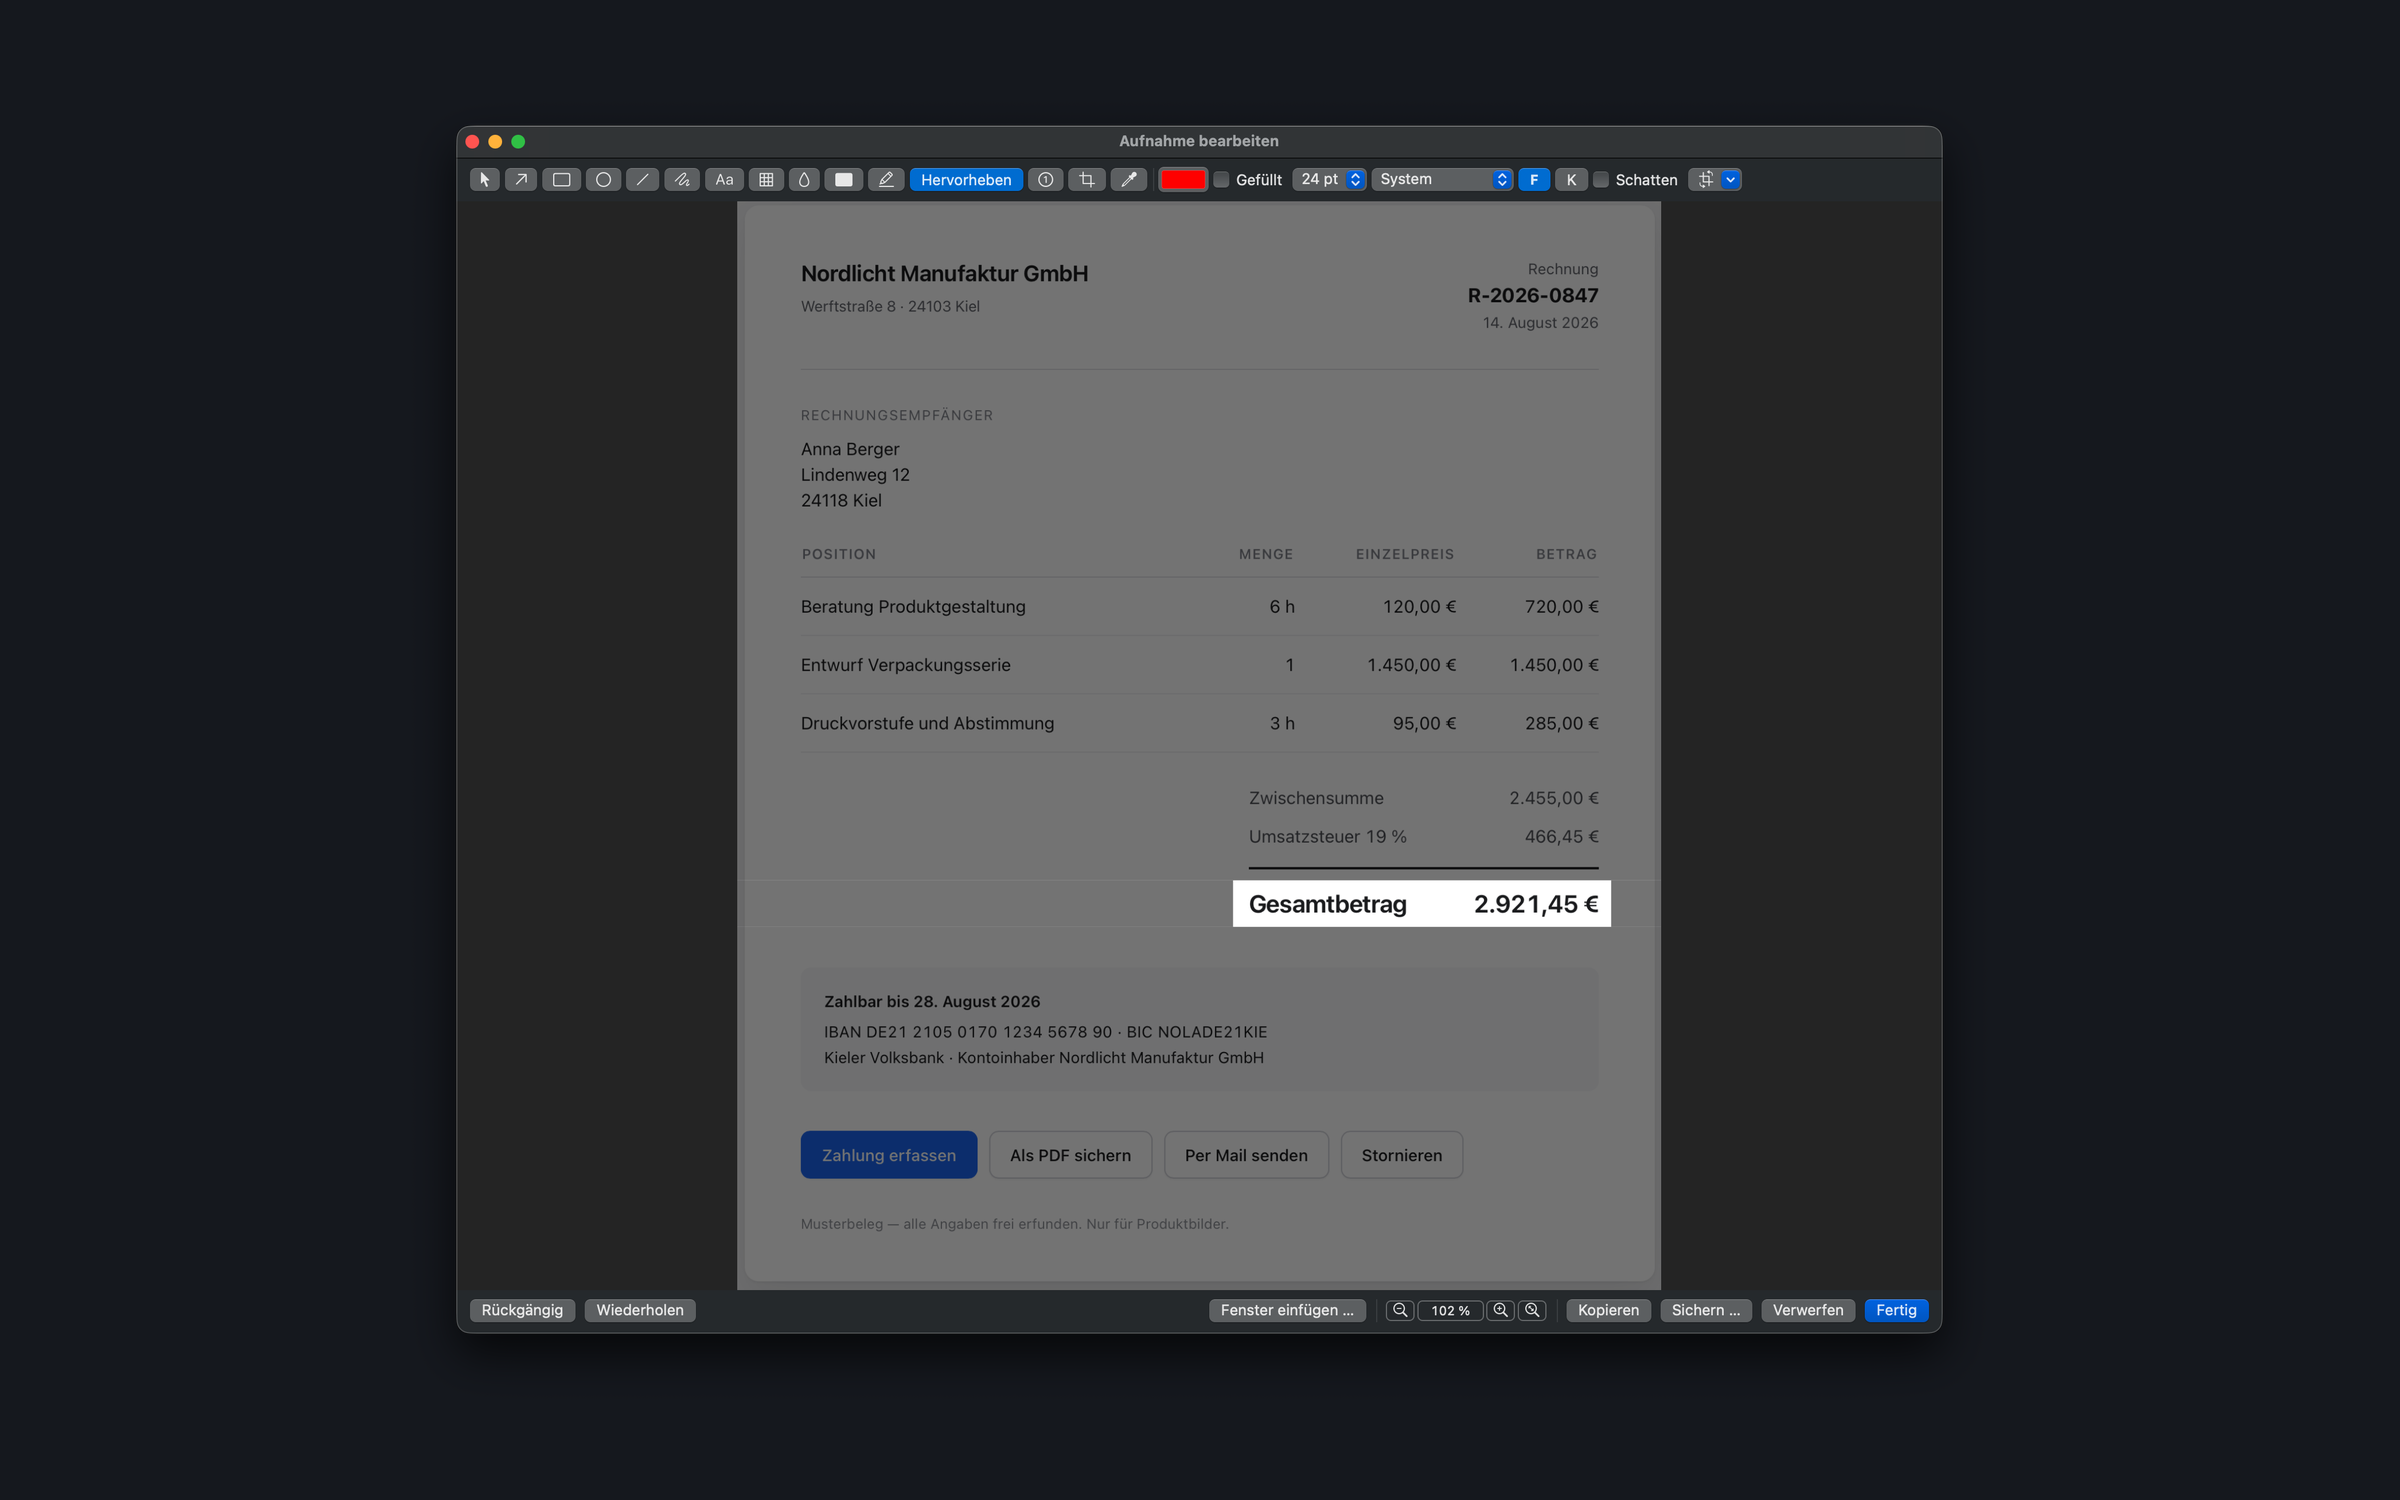Select the blur droplet tool
Screen dimensions: 2400x1500
[804, 180]
